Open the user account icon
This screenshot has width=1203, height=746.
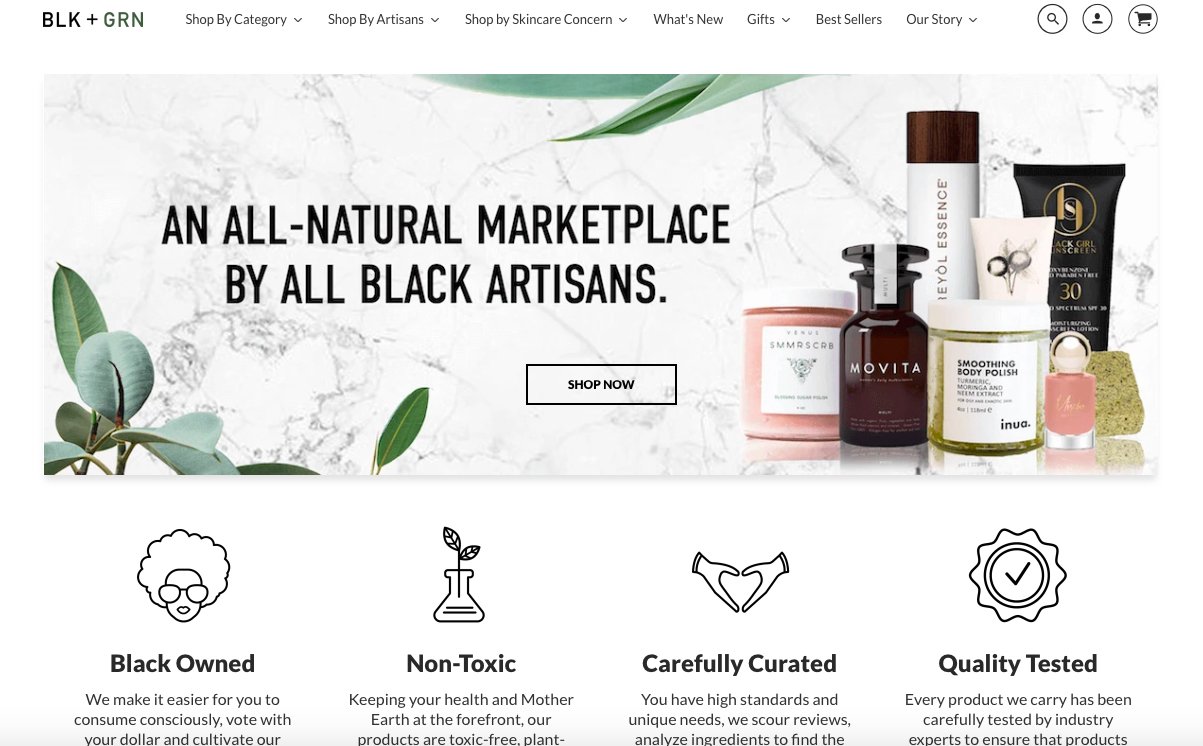click(x=1097, y=19)
